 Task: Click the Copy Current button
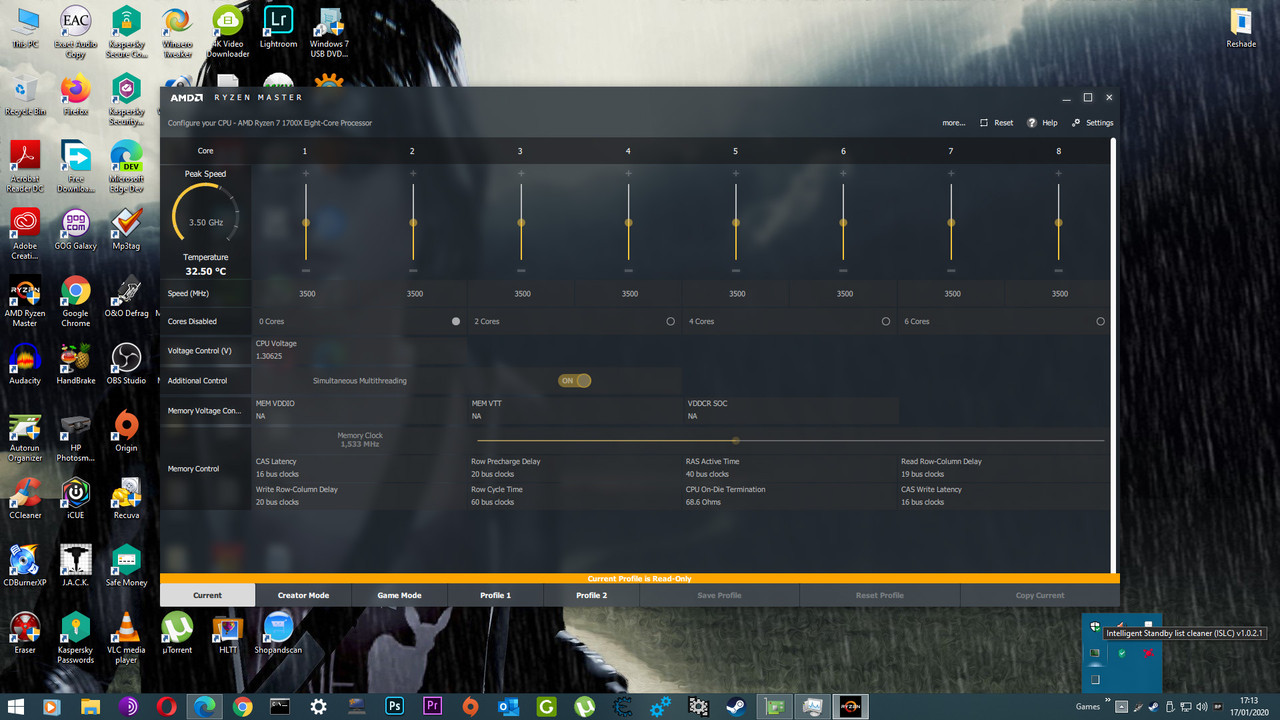coord(1040,595)
